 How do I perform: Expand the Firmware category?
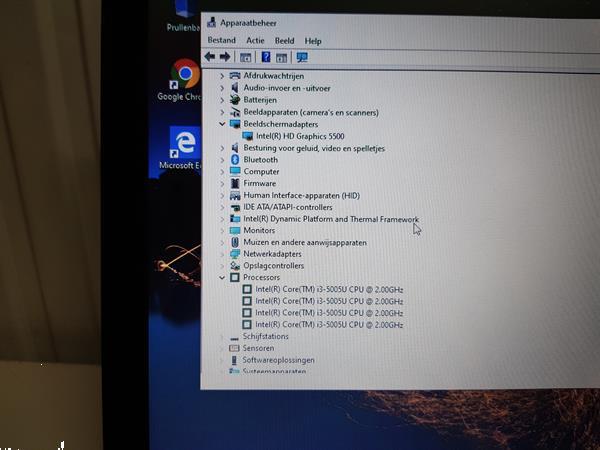click(222, 184)
